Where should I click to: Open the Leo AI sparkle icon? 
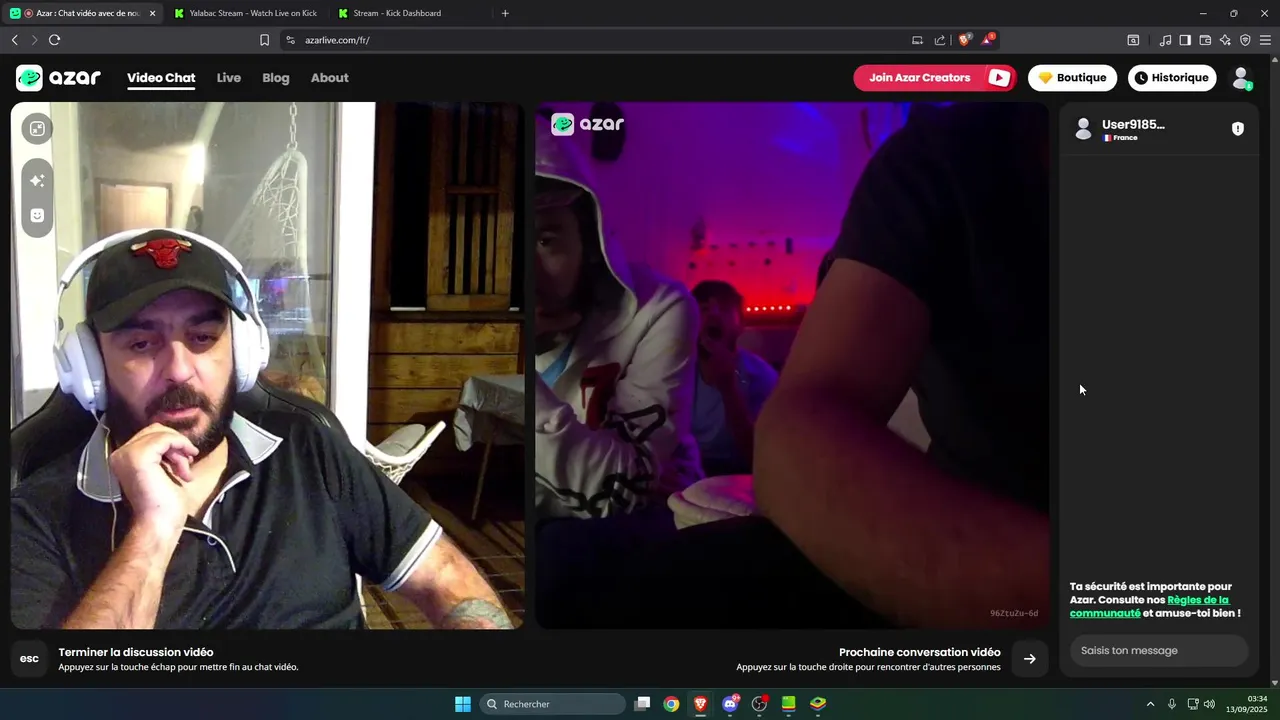[1225, 40]
